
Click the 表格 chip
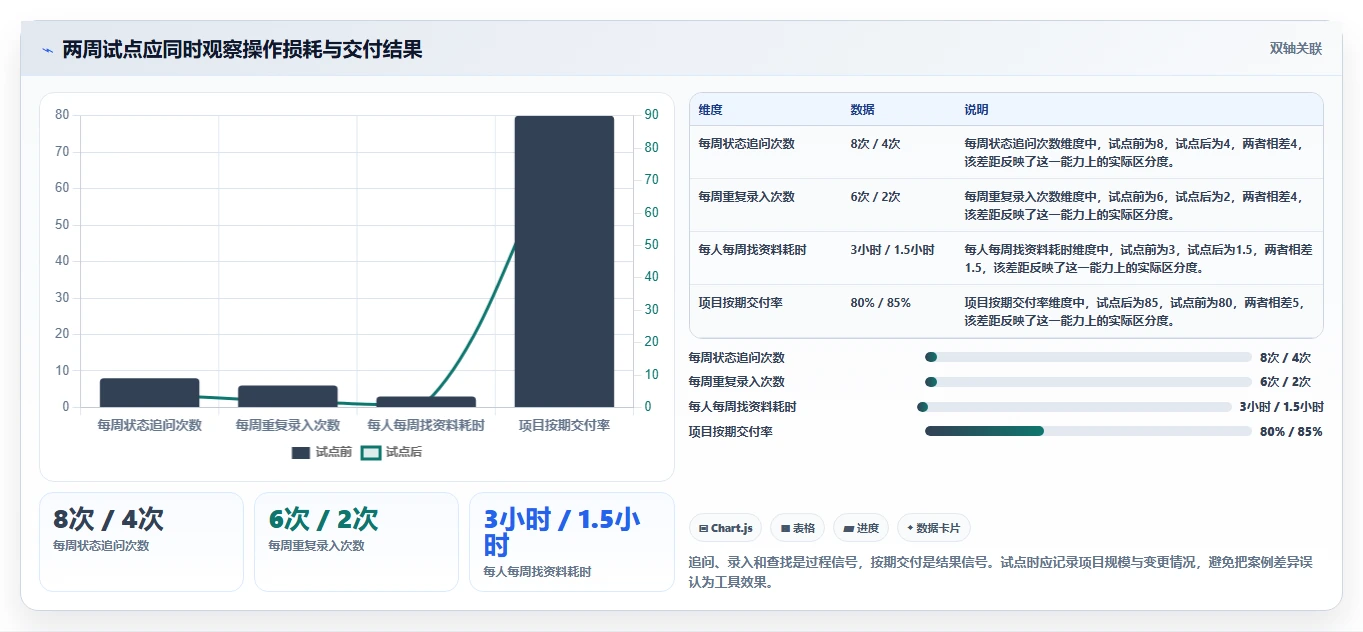click(x=798, y=528)
